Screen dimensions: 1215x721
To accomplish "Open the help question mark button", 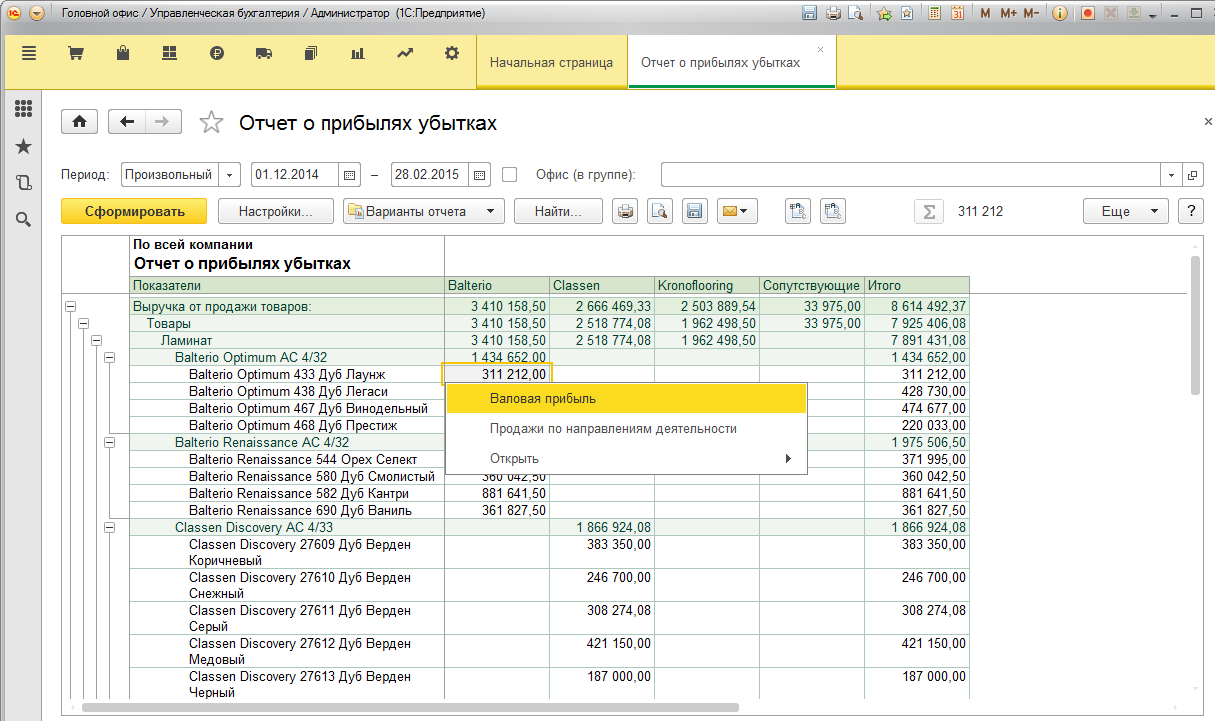I will coord(1190,211).
